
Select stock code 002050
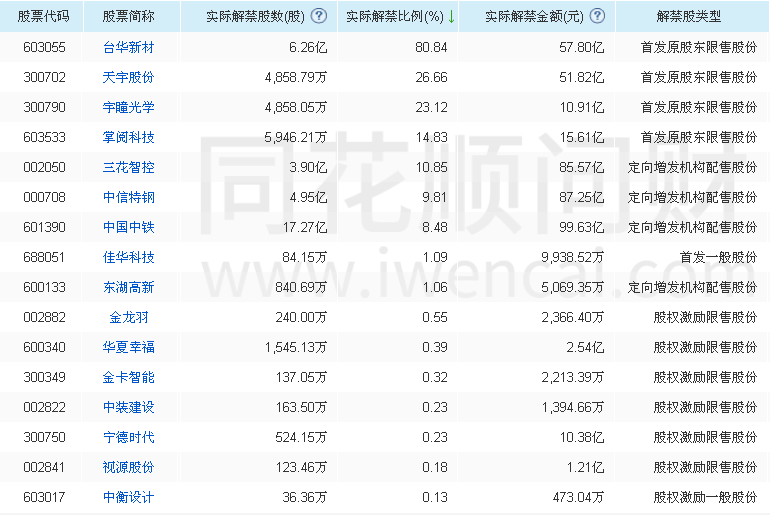click(x=44, y=167)
